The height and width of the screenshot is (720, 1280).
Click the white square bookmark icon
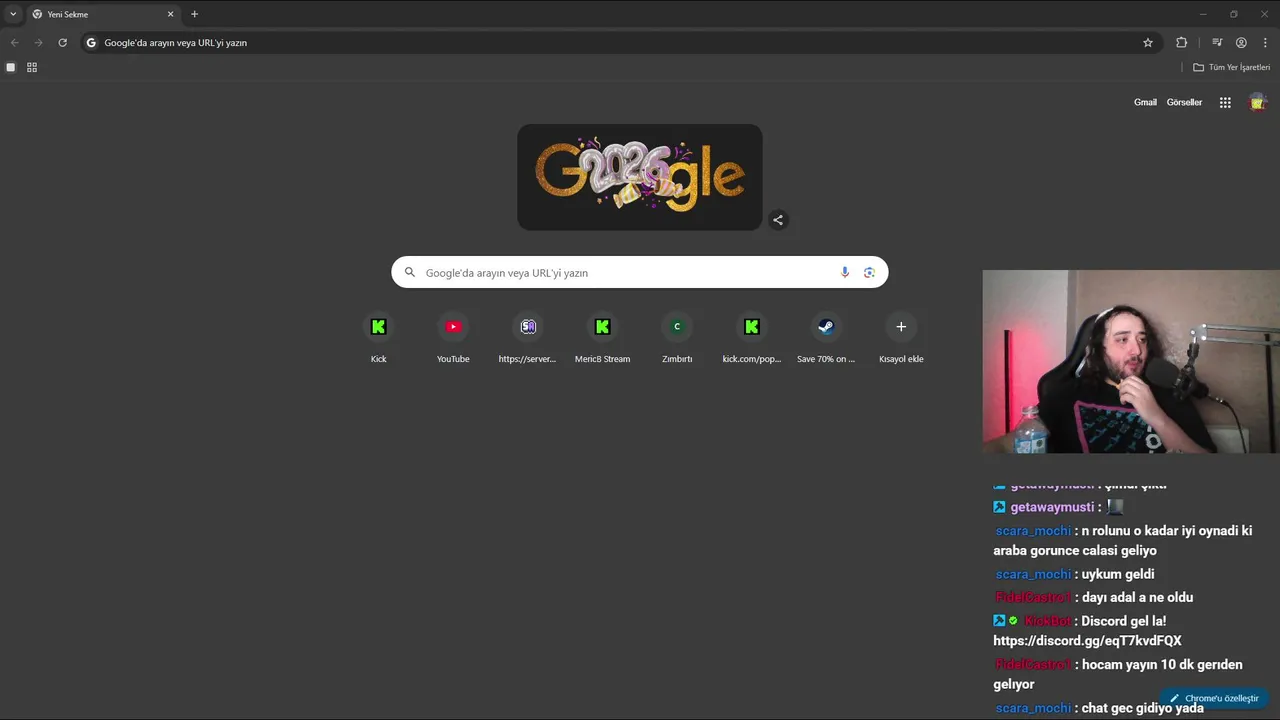[11, 67]
